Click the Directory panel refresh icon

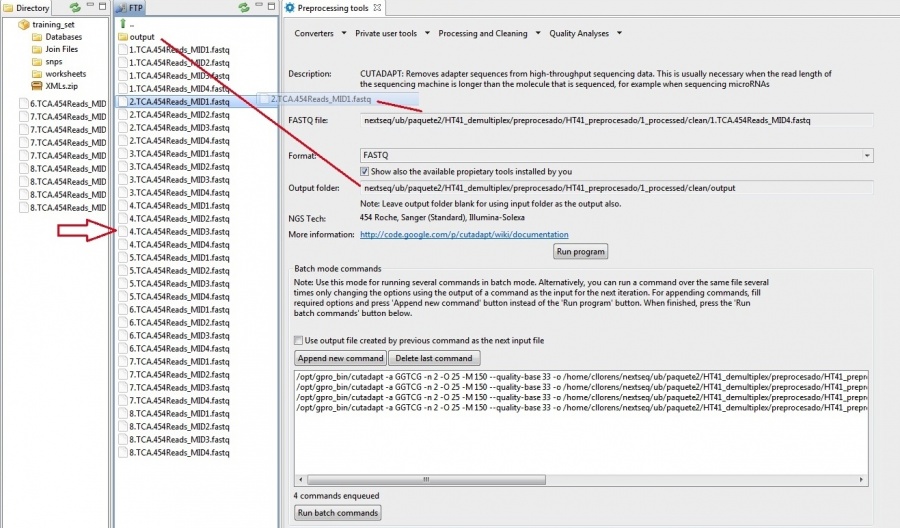tap(74, 8)
